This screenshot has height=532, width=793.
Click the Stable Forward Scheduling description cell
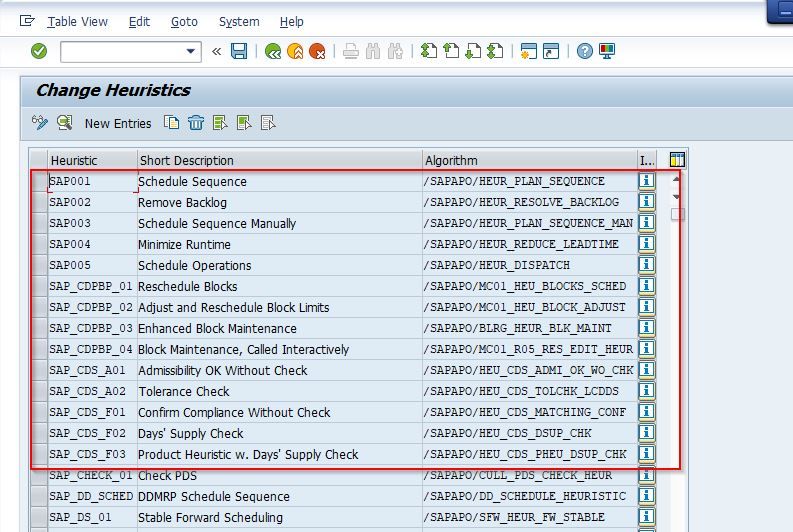[x=280, y=517]
